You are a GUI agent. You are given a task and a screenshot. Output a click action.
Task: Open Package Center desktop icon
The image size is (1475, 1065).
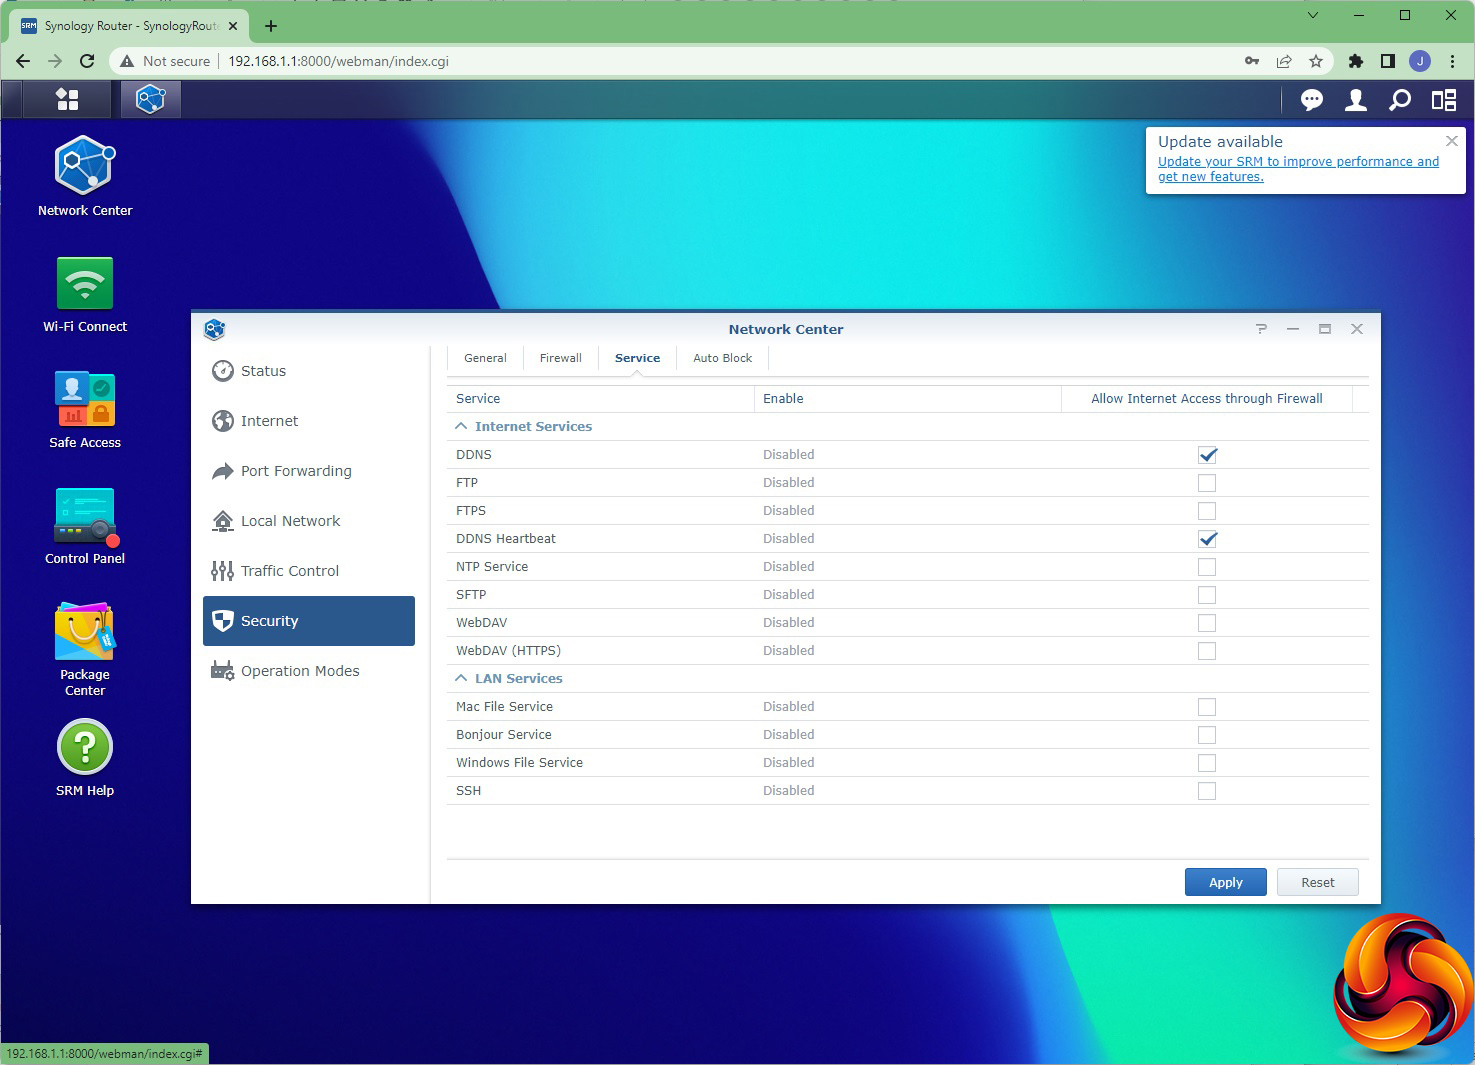coord(85,649)
